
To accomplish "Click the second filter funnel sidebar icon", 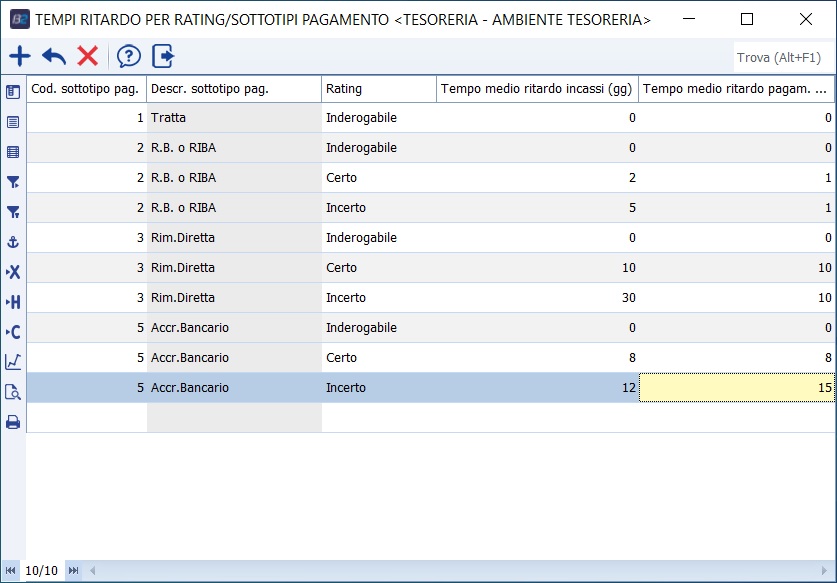I will pyautogui.click(x=13, y=212).
